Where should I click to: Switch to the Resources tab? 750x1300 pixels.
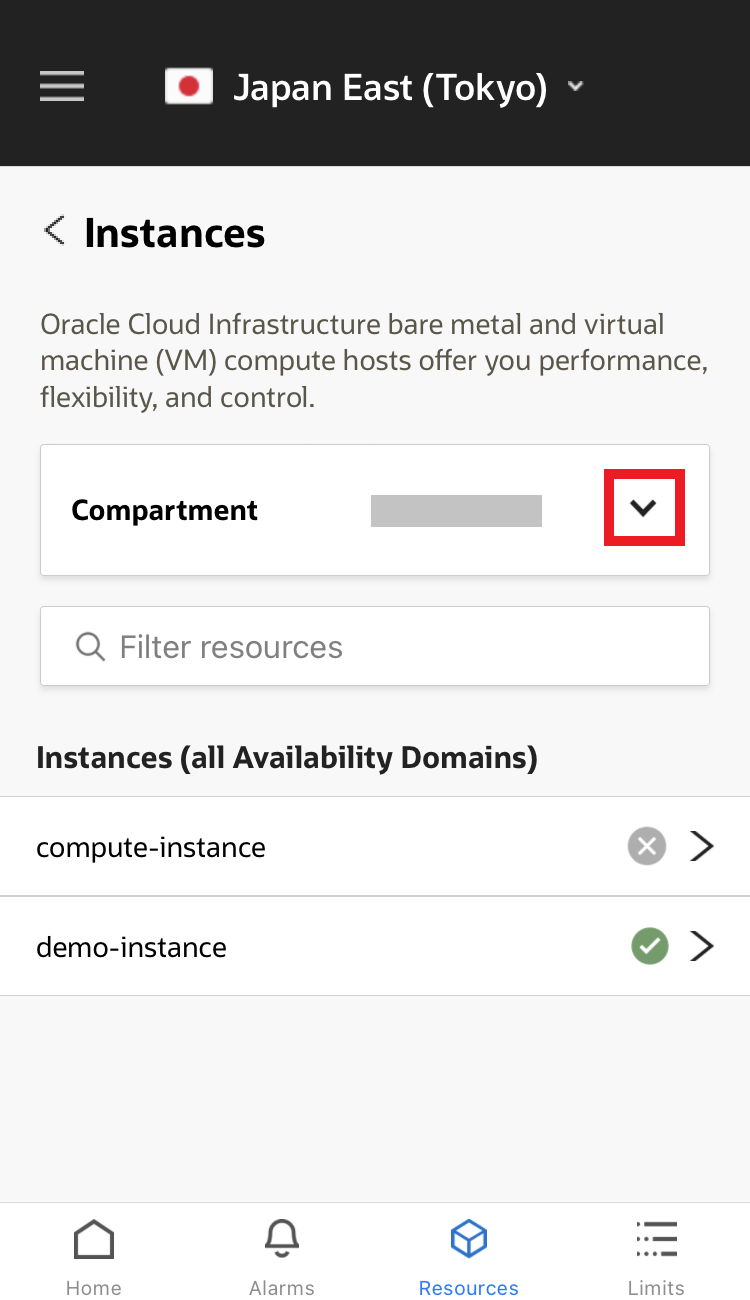469,1256
